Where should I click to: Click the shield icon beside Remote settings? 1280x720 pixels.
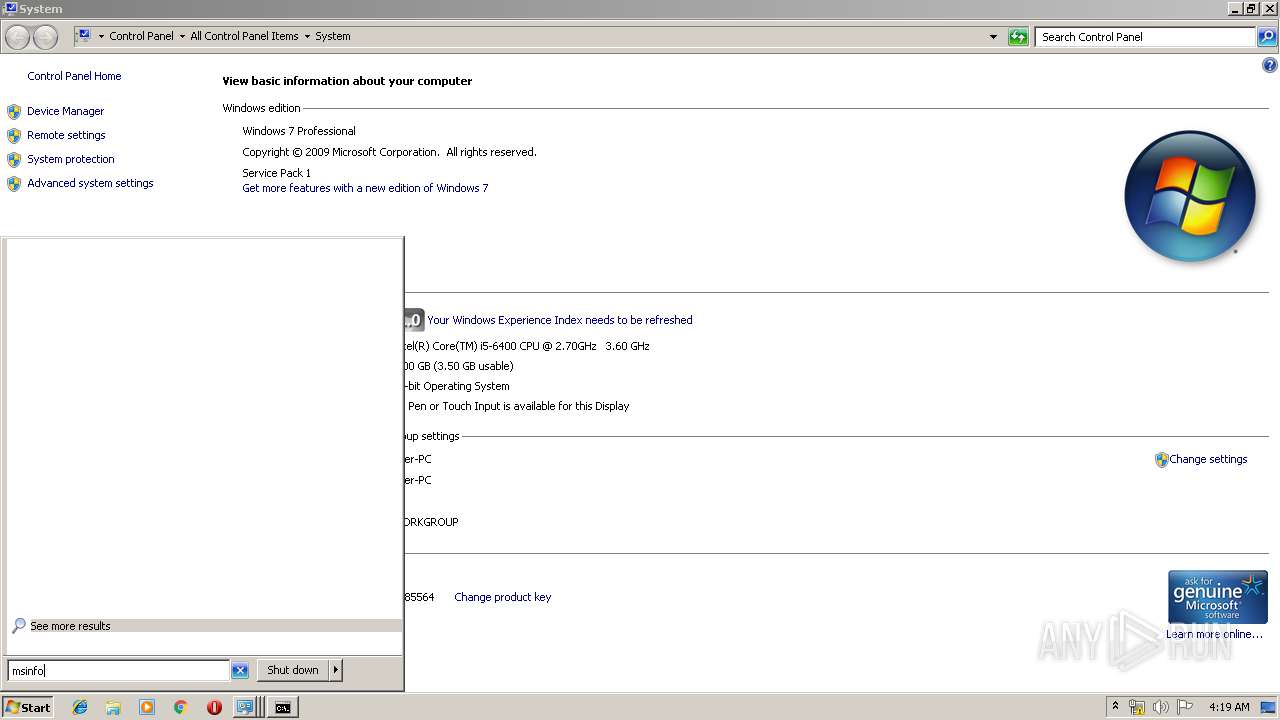pos(14,135)
